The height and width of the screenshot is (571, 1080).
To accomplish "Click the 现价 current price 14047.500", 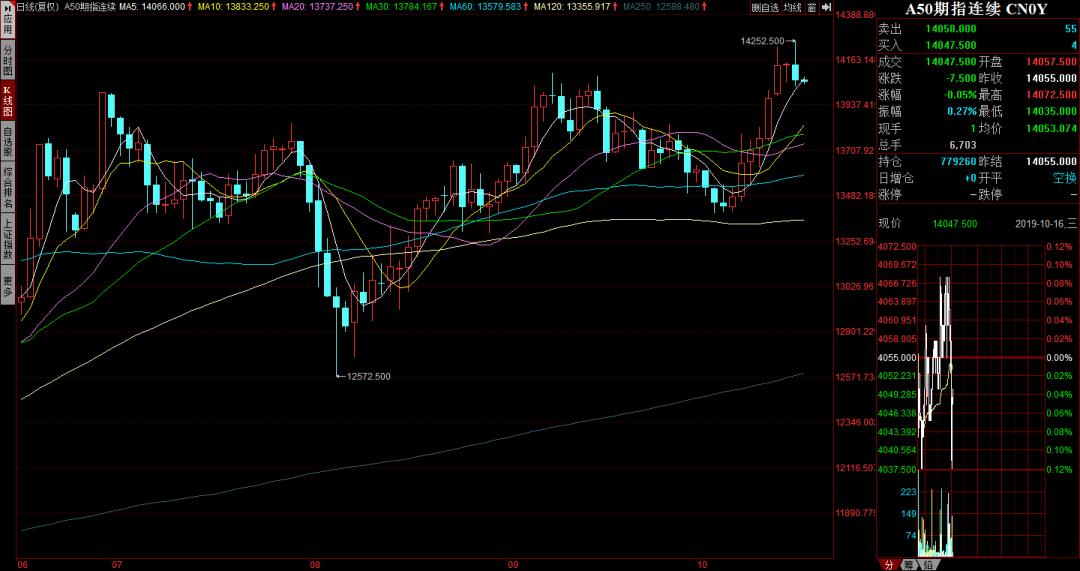I will click(x=954, y=224).
